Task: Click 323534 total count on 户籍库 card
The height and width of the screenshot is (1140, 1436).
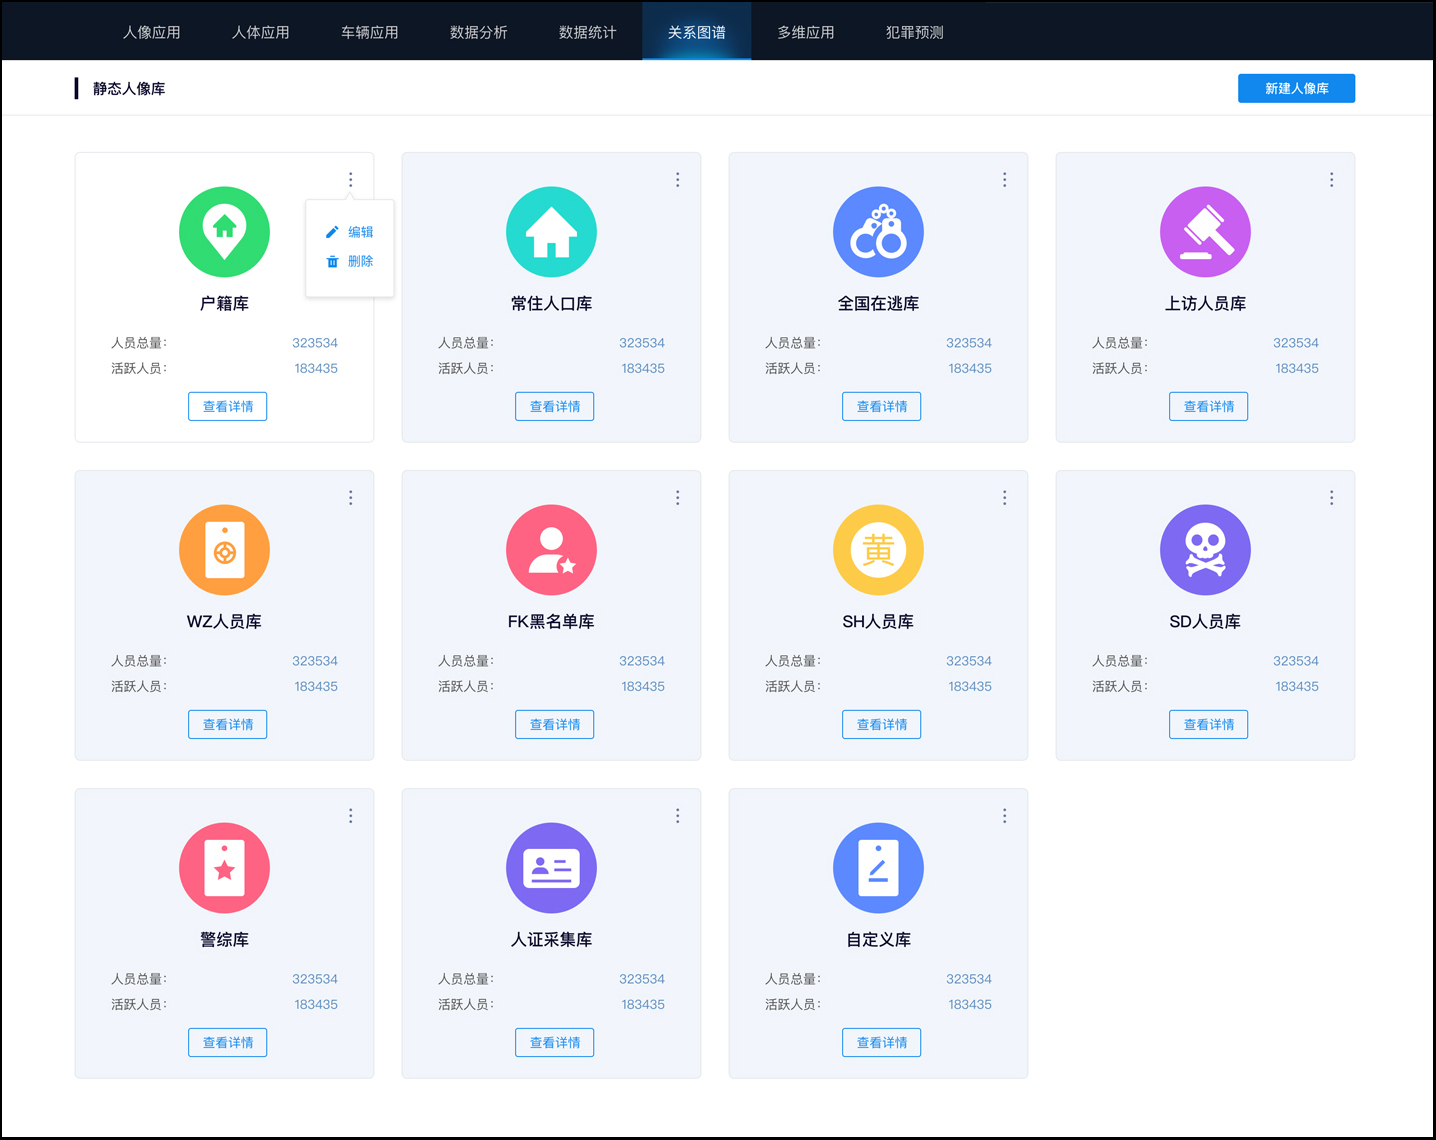Action: (x=315, y=343)
